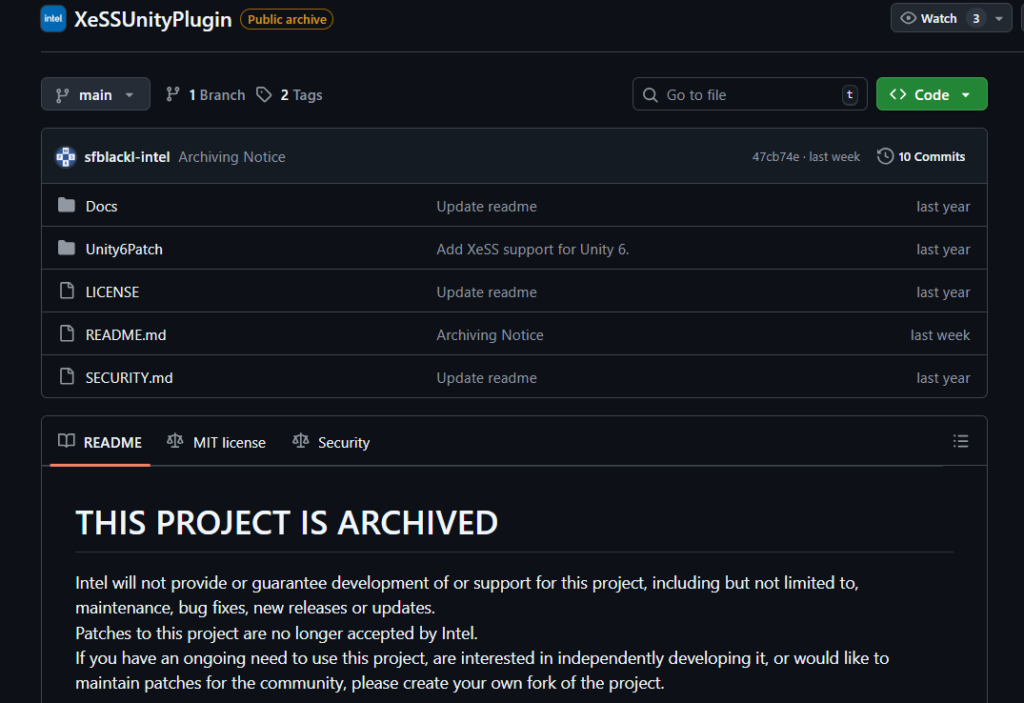Open README outline list icon
1024x703 pixels.
click(960, 441)
